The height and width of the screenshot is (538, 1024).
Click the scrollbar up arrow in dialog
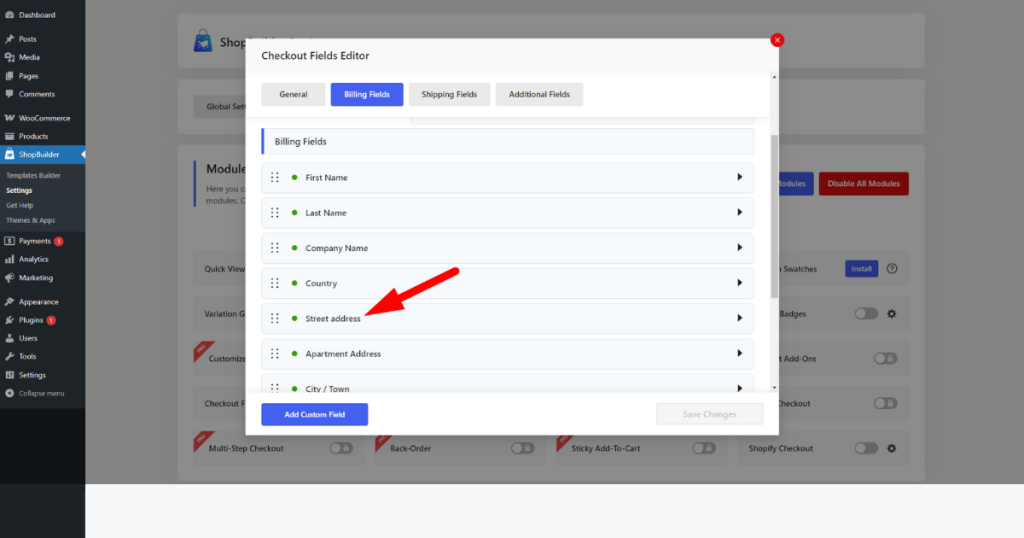[775, 77]
